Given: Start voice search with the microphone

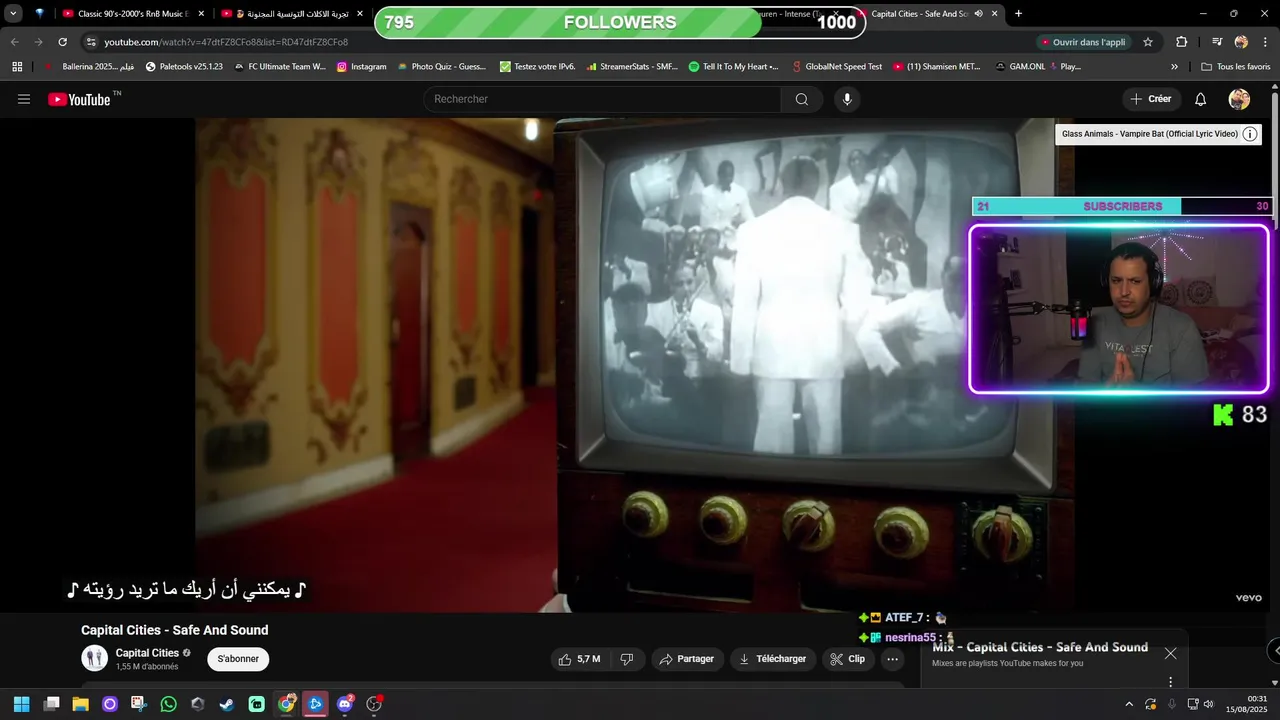Looking at the screenshot, I should pyautogui.click(x=847, y=99).
